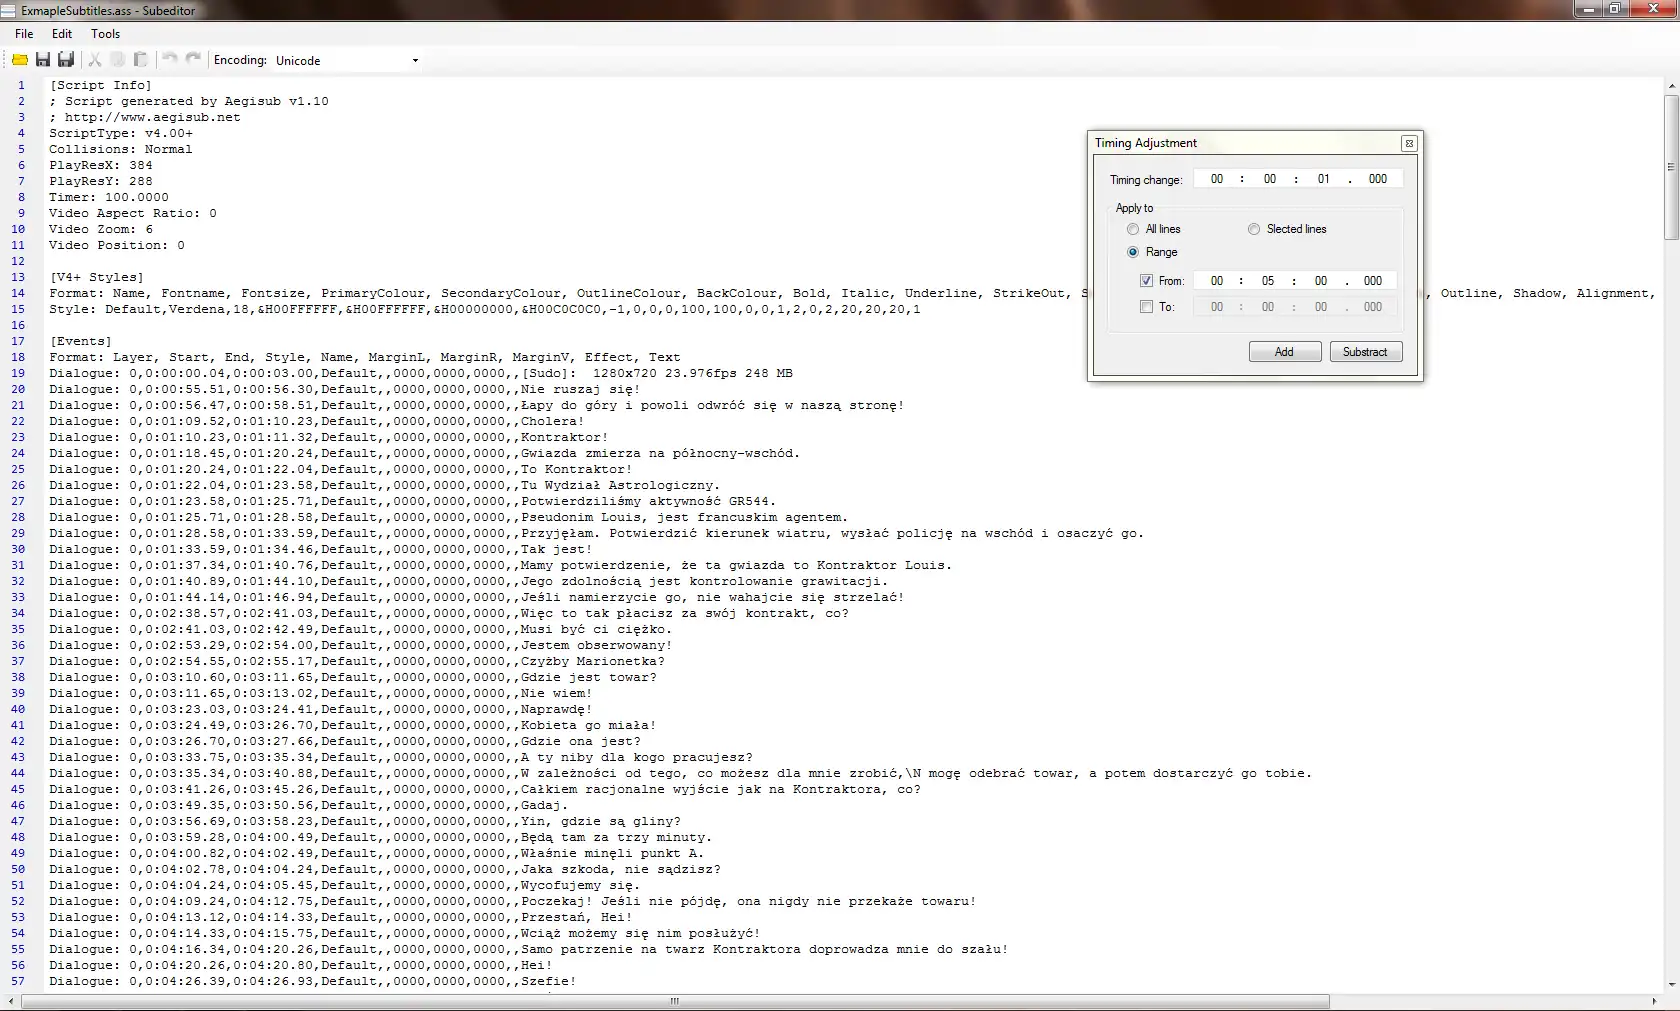The width and height of the screenshot is (1680, 1011).
Task: Click the Timing change milliseconds field
Action: [1378, 179]
